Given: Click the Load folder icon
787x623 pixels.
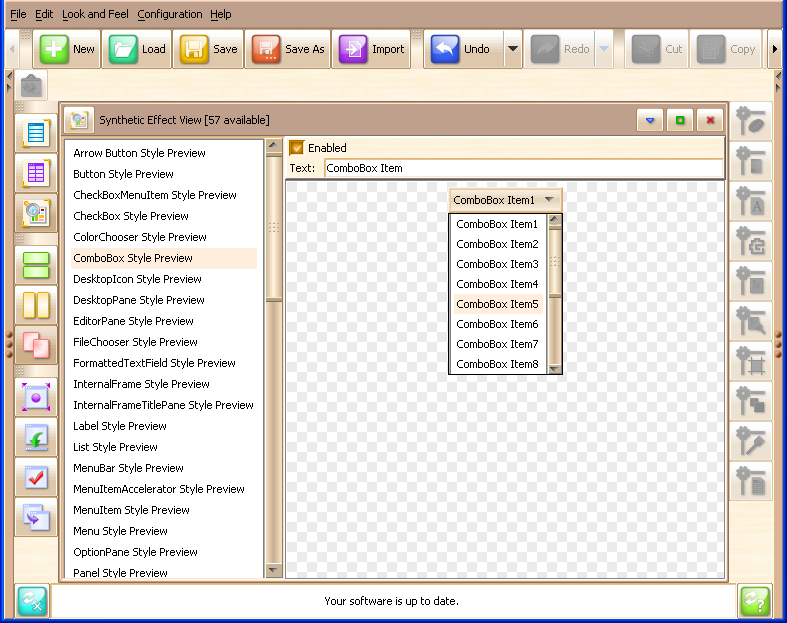Looking at the screenshot, I should click(x=123, y=49).
